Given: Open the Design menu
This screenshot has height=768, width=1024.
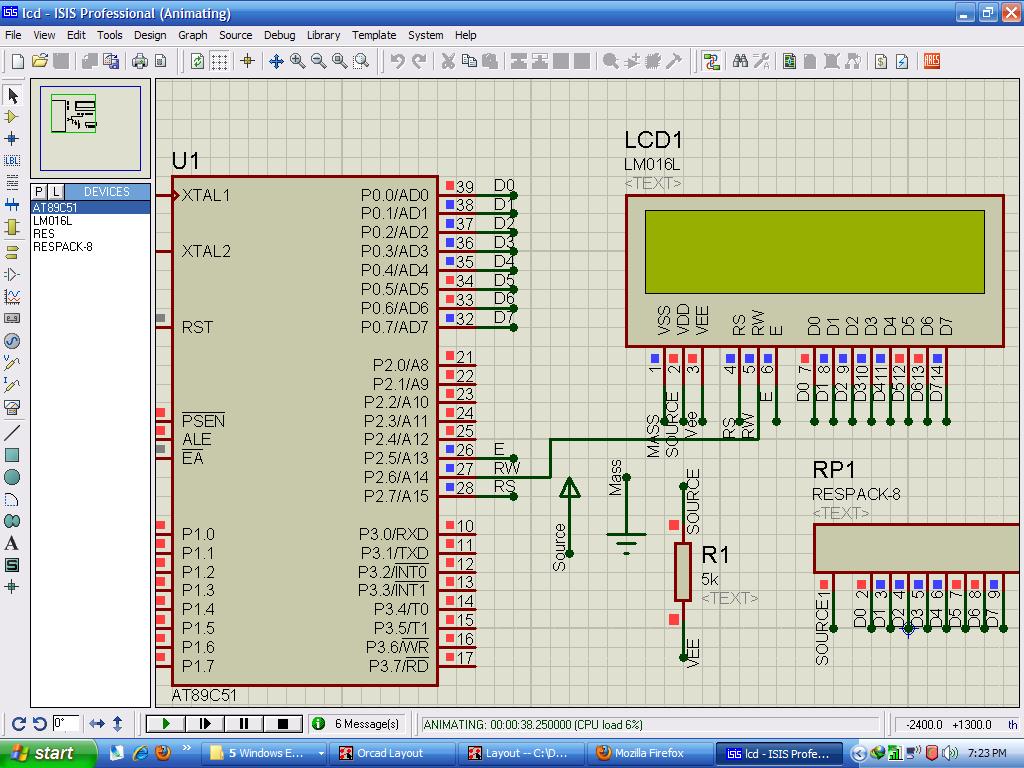Looking at the screenshot, I should (150, 35).
